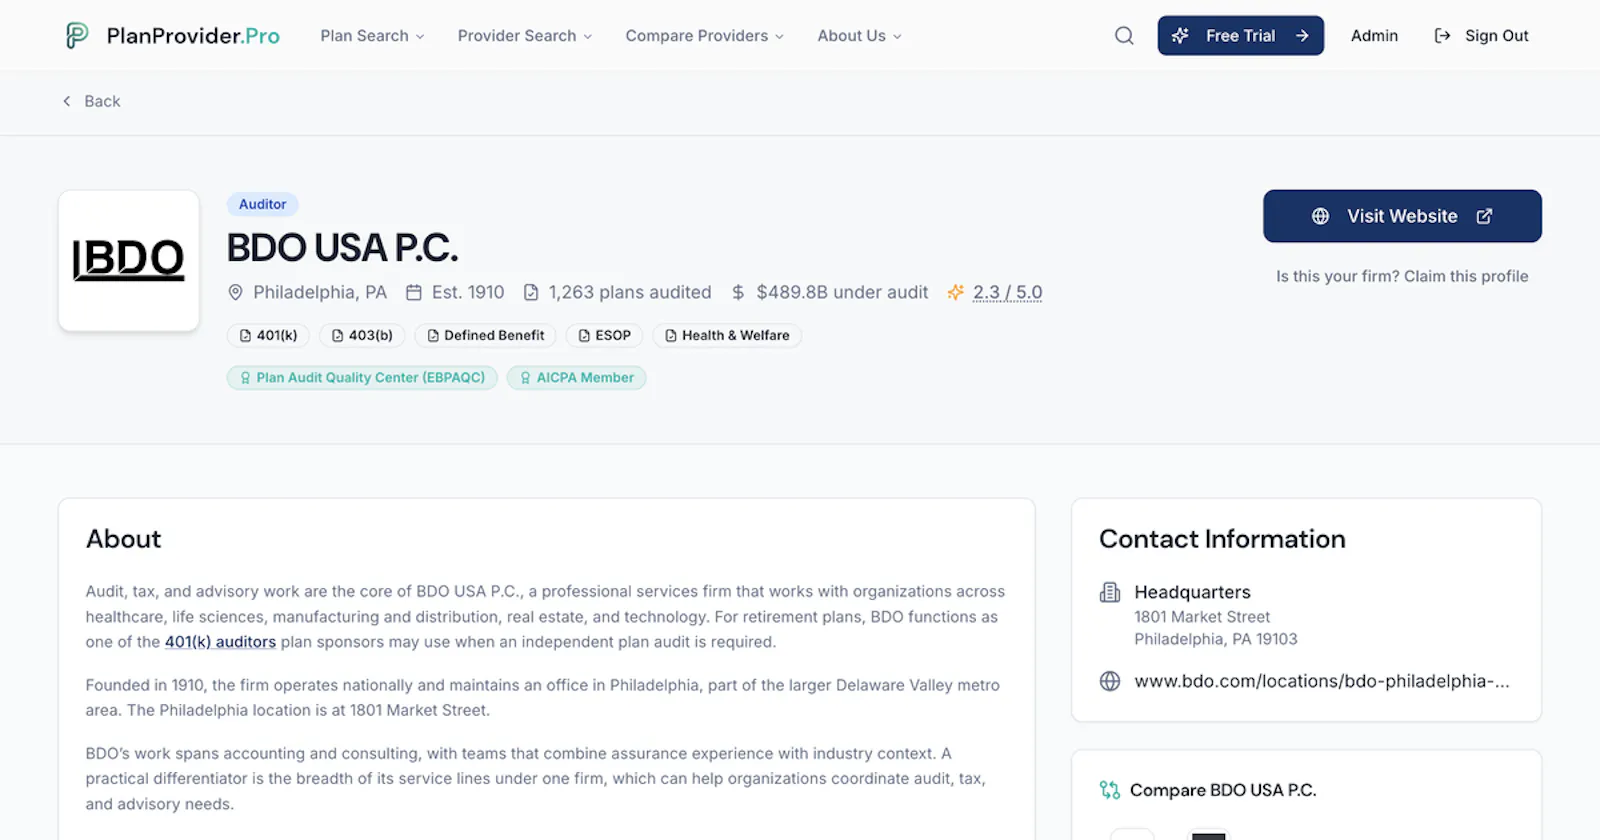Click the BDO USA P.C. heading
Viewport: 1600px width, 840px height.
342,248
